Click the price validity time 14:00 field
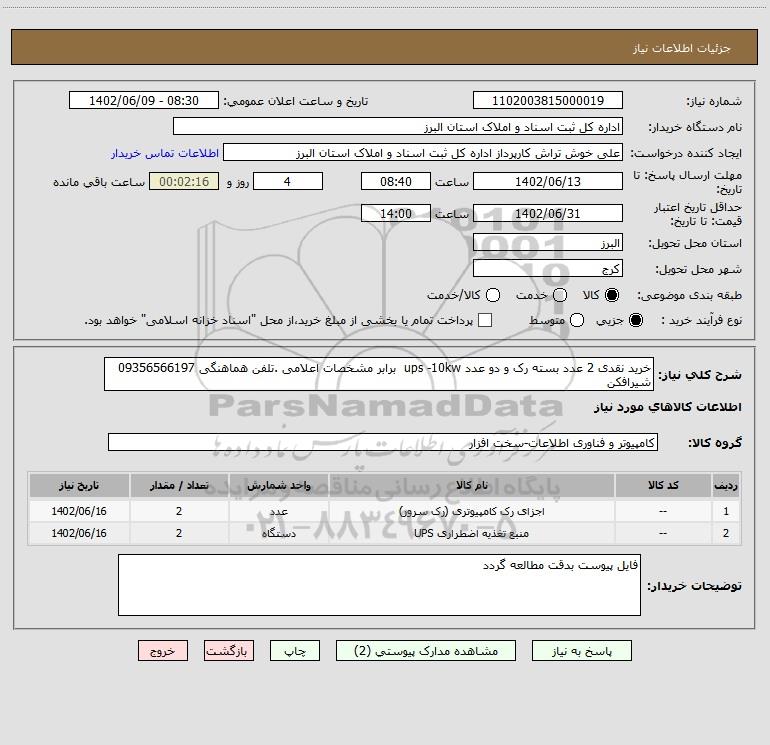This screenshot has width=770, height=745. click(396, 214)
